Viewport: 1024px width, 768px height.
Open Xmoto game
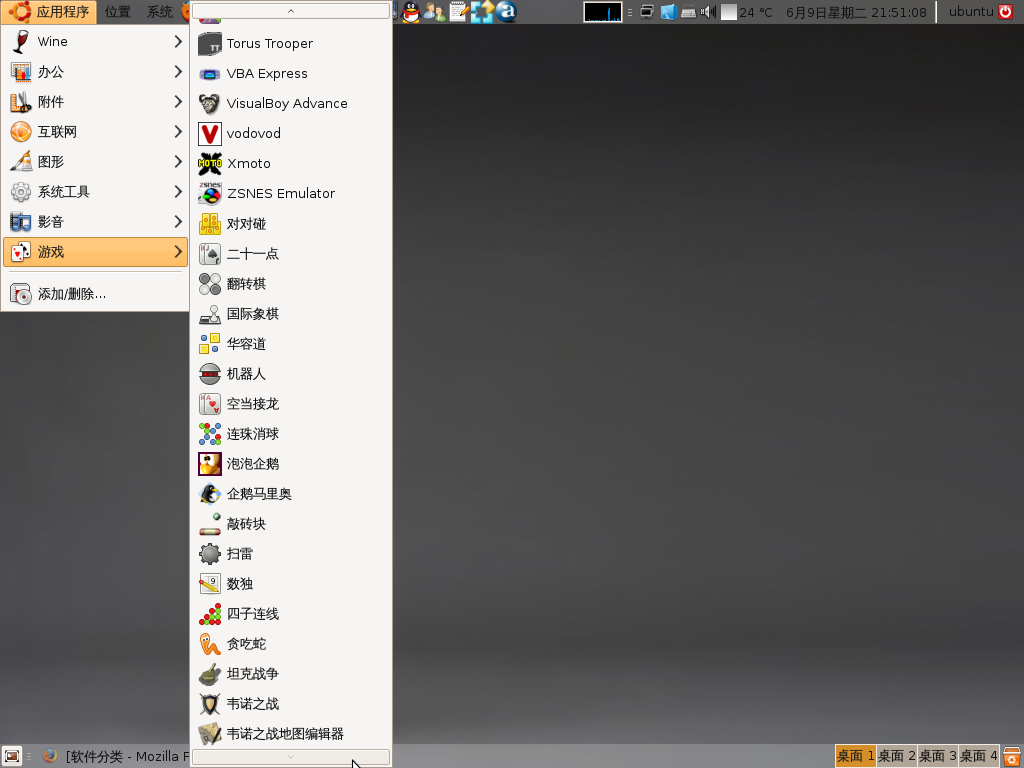pos(291,163)
